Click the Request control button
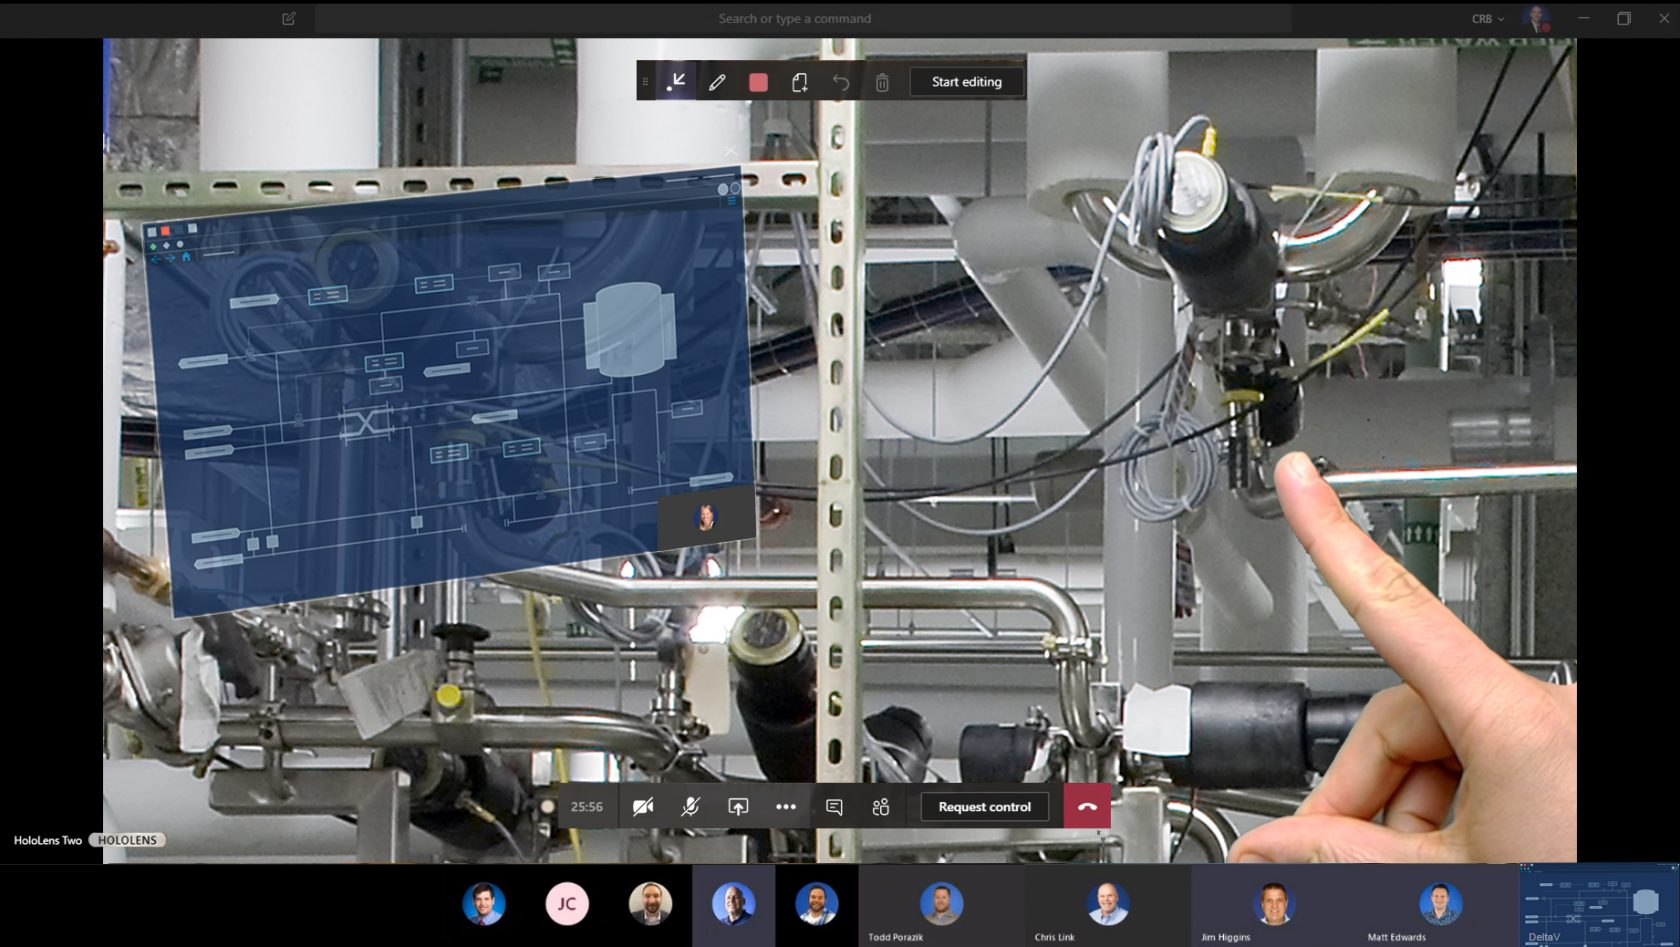Image resolution: width=1680 pixels, height=947 pixels. [984, 807]
